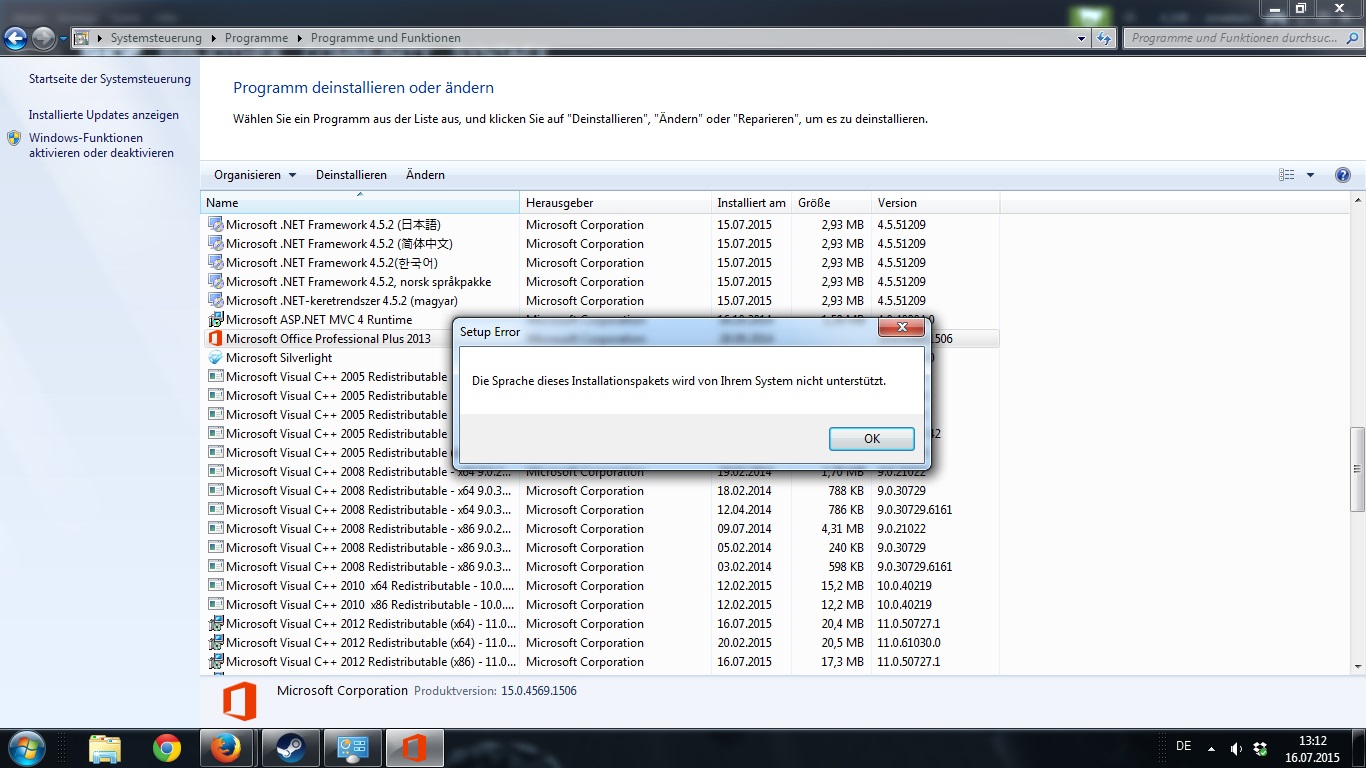Open the Windows Start button
Screen dimensions: 1366x768
click(x=25, y=748)
